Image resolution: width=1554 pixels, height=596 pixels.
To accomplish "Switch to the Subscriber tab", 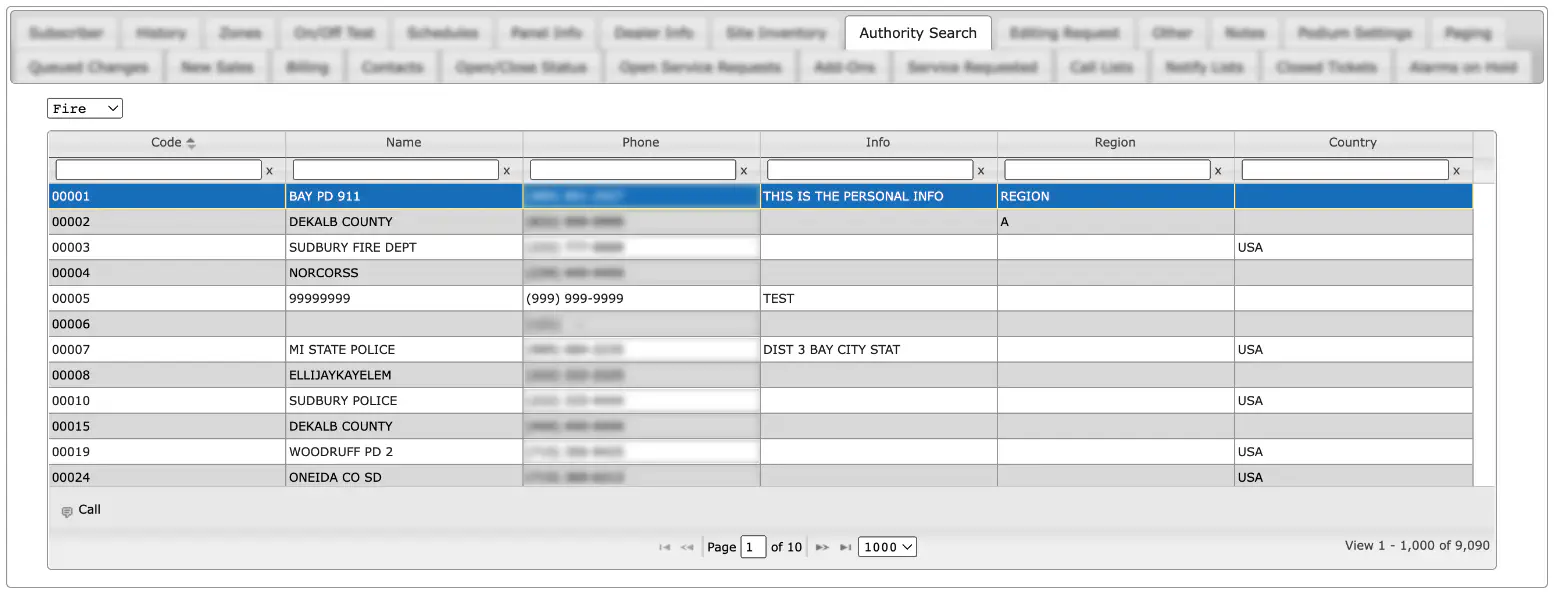I will (x=66, y=33).
